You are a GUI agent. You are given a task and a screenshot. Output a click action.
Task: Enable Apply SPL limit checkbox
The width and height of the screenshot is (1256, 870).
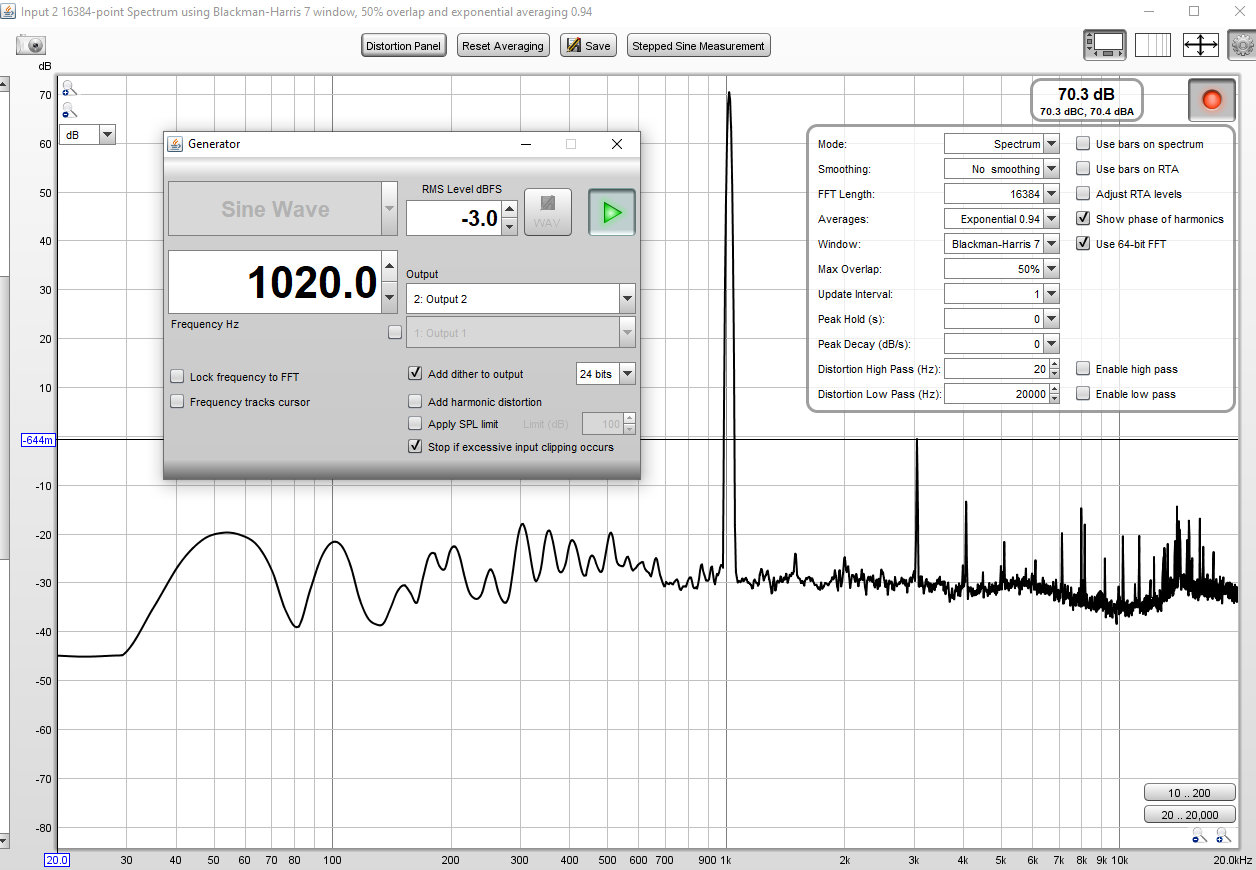[415, 424]
